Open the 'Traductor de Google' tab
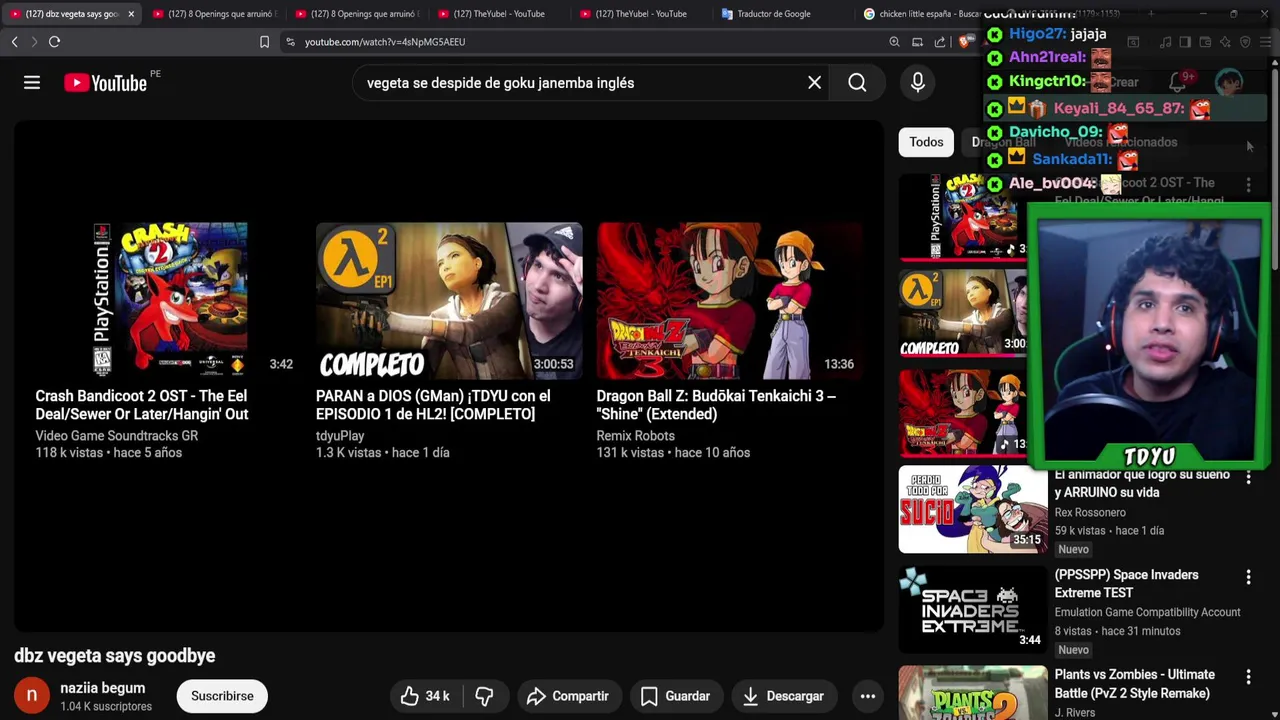 point(784,14)
